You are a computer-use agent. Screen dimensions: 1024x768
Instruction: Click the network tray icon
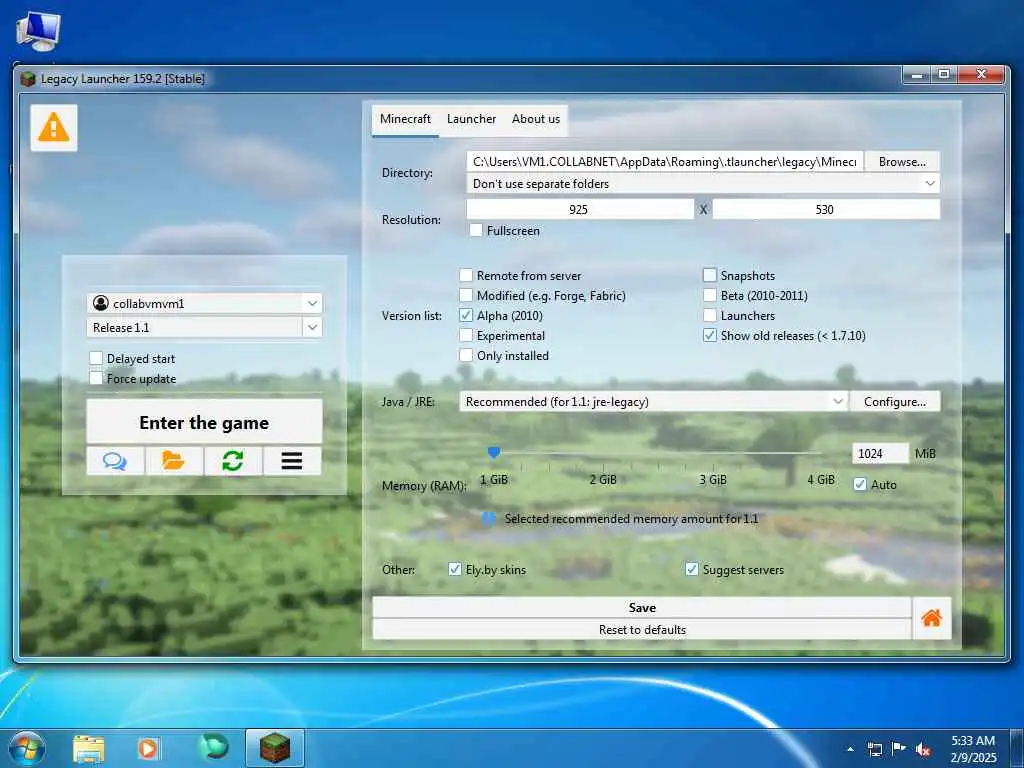(874, 749)
